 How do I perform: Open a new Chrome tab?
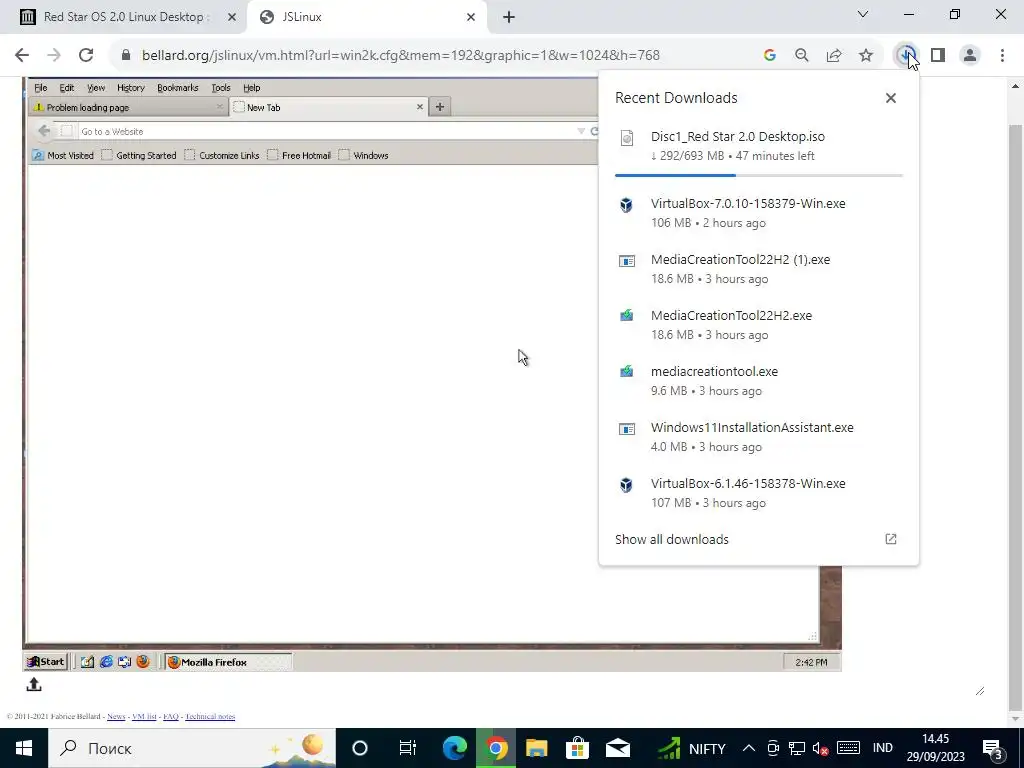[x=509, y=18]
